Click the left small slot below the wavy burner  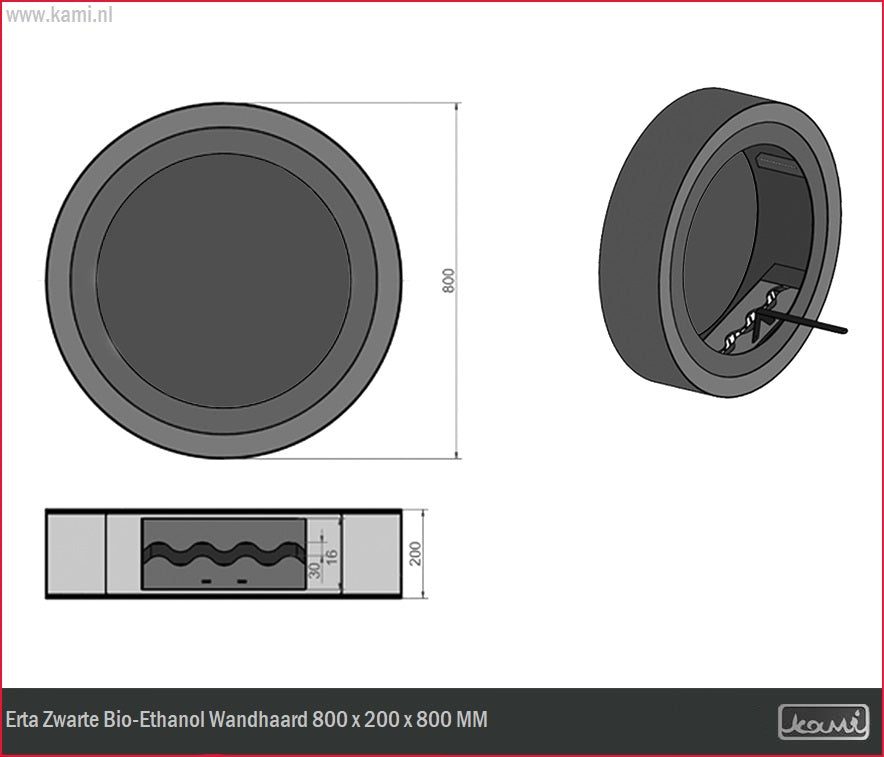tap(207, 581)
